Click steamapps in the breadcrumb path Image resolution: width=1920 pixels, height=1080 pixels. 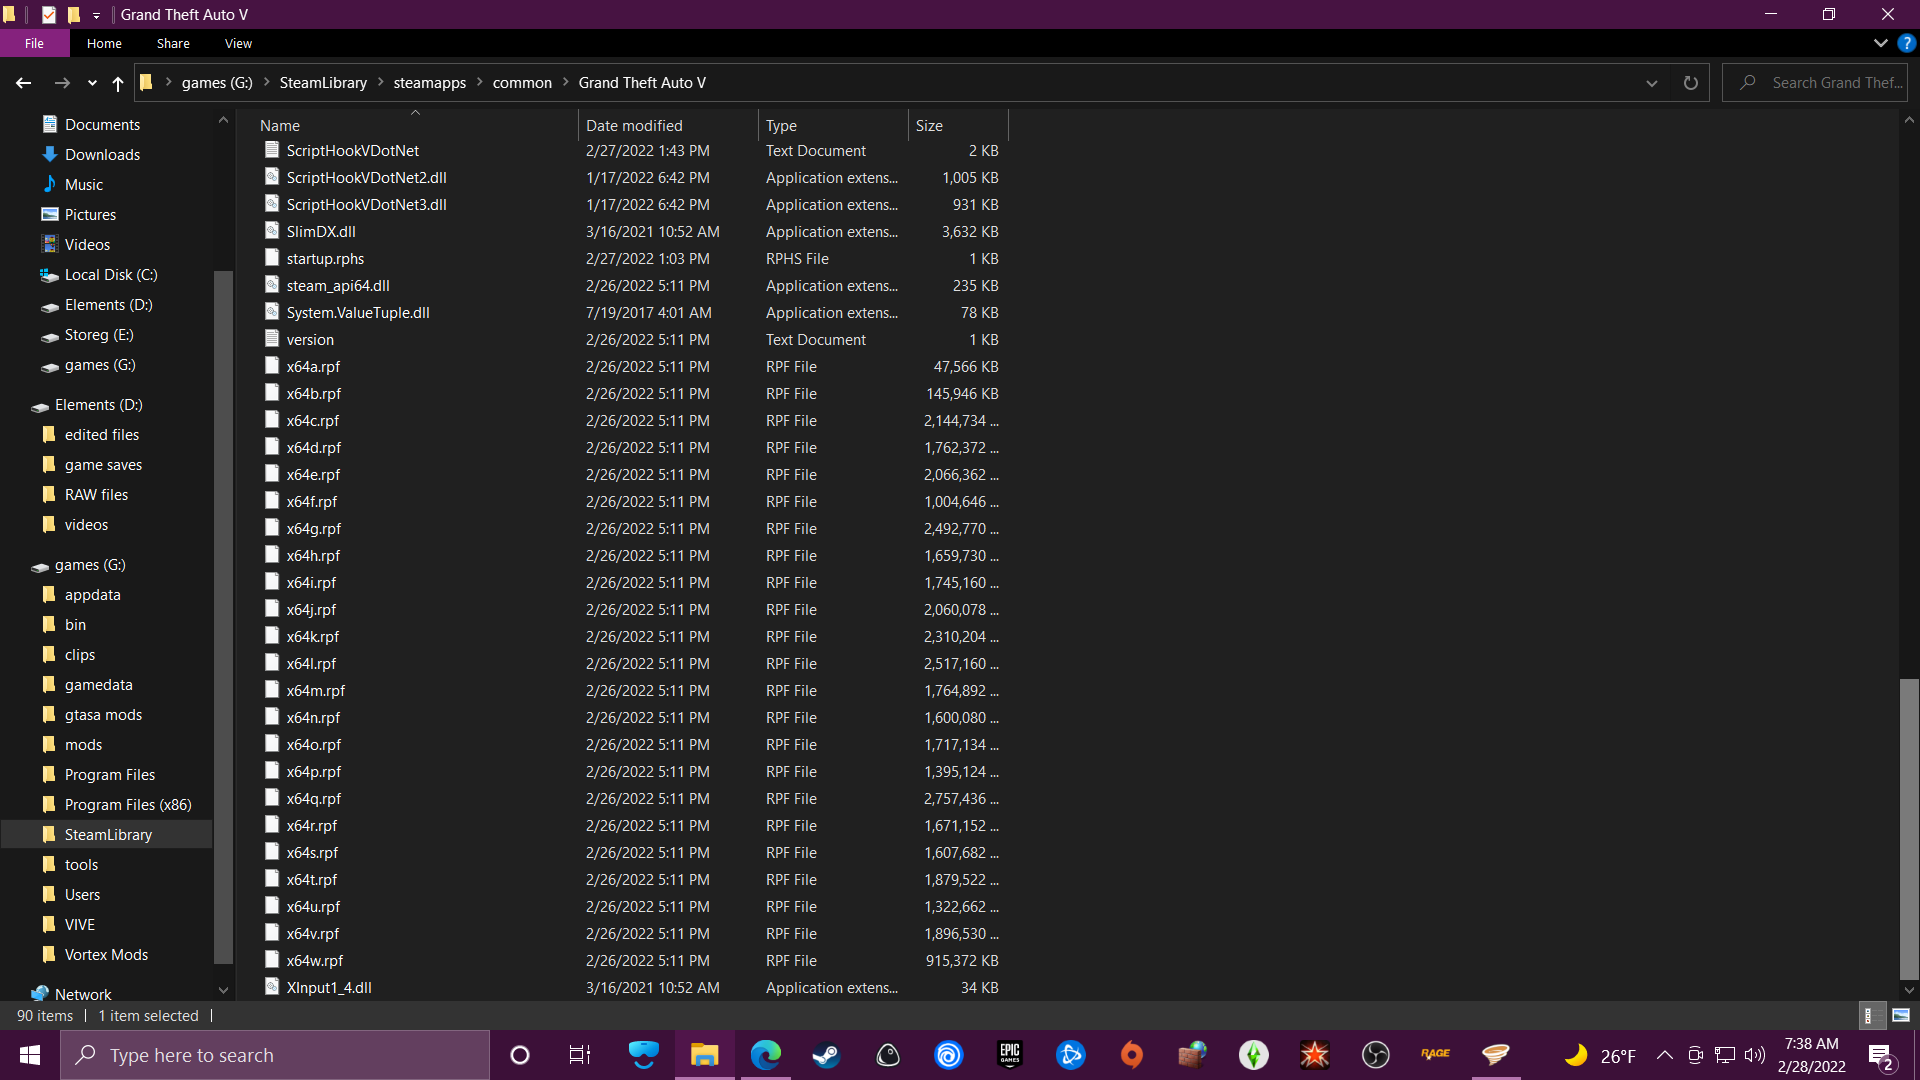pyautogui.click(x=429, y=83)
